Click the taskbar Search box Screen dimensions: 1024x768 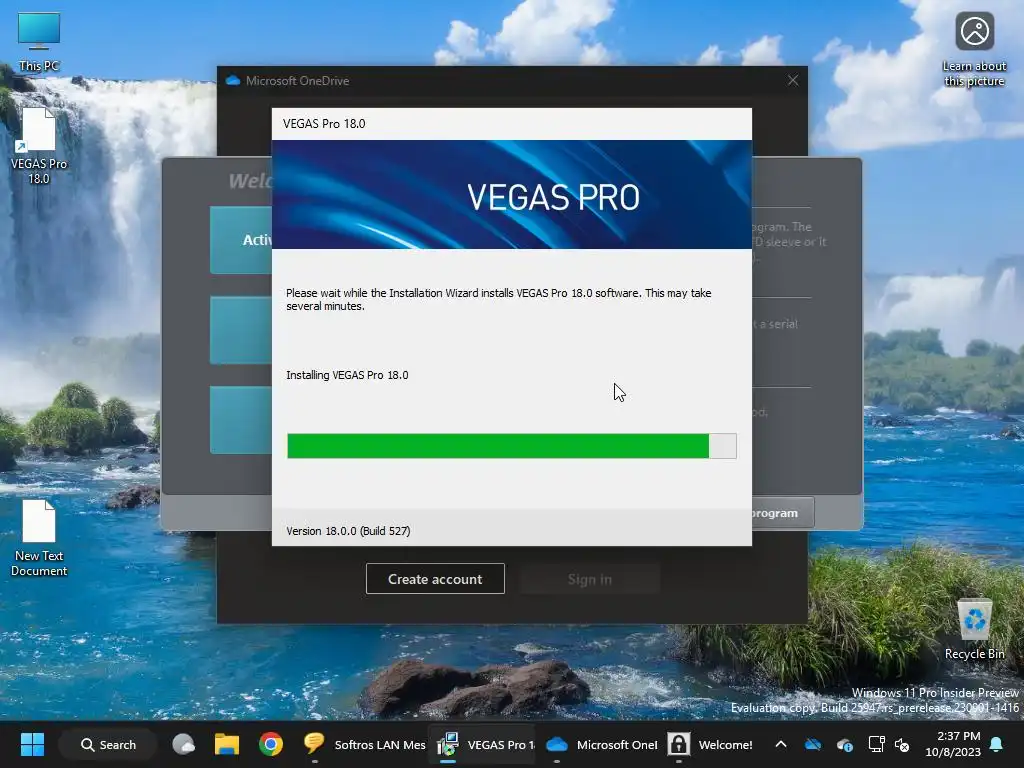pos(108,744)
